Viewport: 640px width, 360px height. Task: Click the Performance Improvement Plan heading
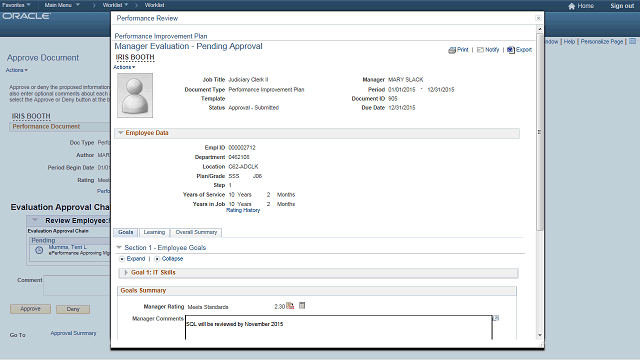pos(161,36)
